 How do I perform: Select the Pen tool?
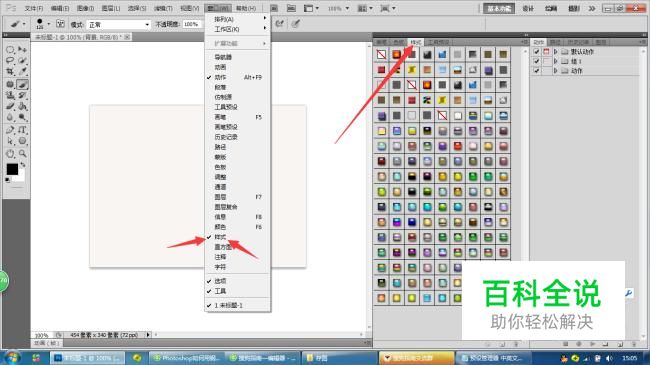(x=10, y=130)
